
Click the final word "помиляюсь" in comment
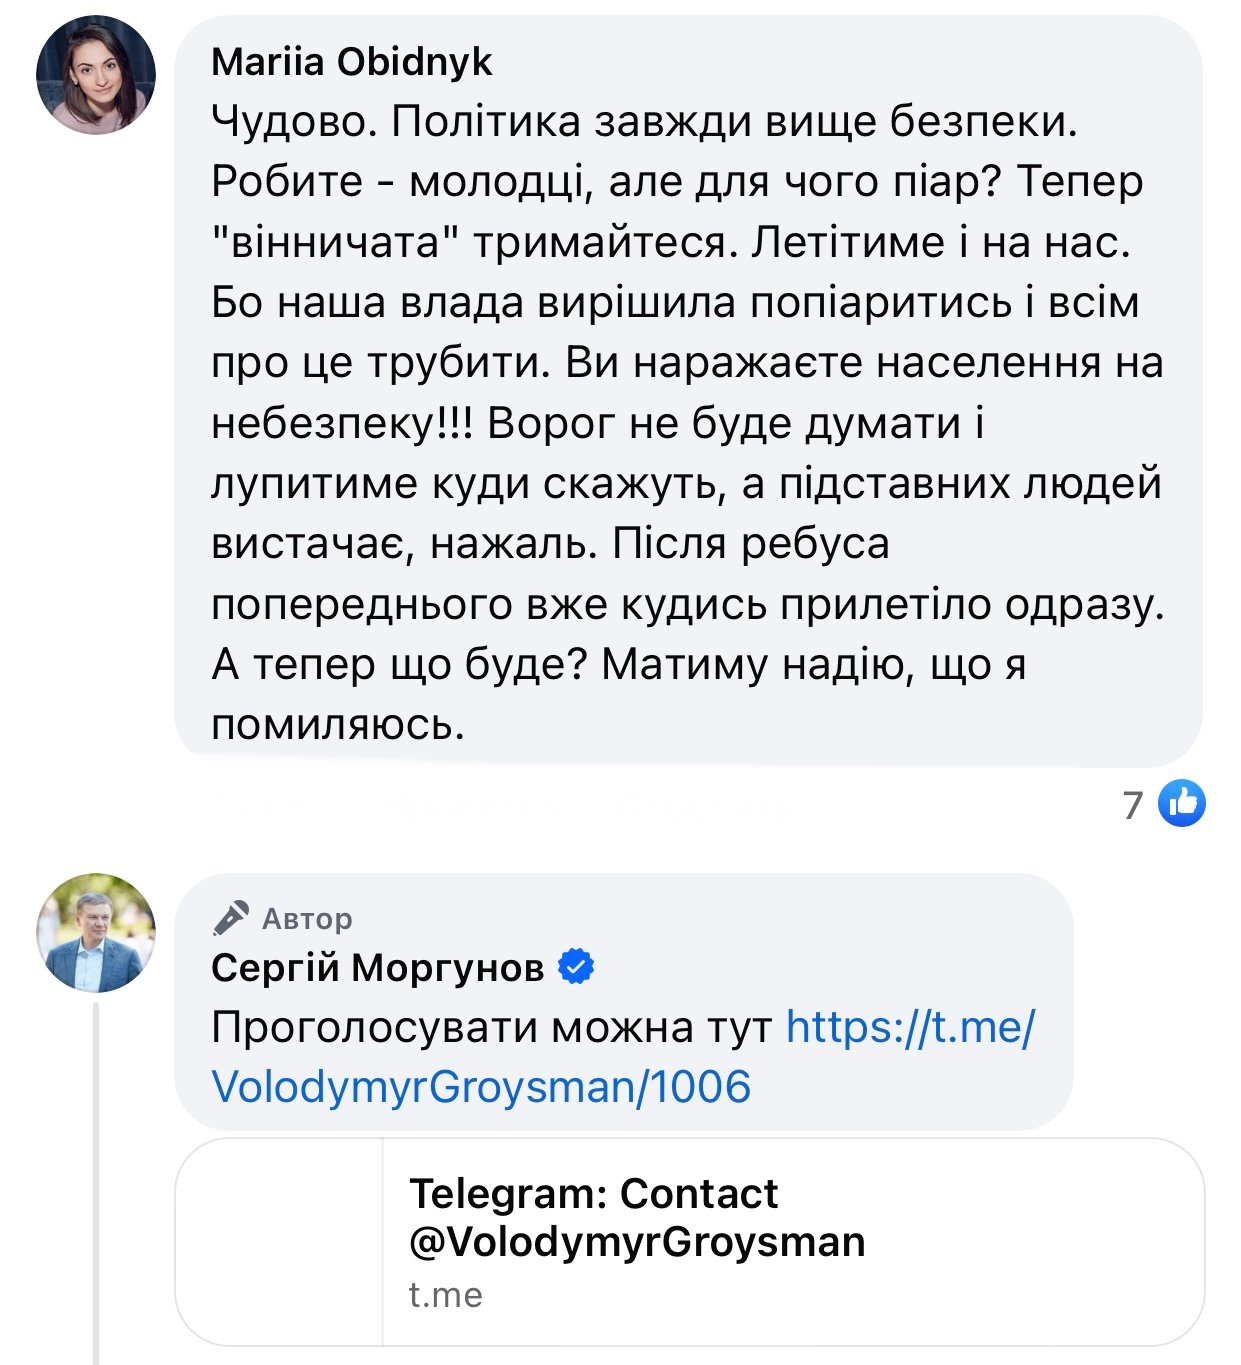pyautogui.click(x=337, y=725)
